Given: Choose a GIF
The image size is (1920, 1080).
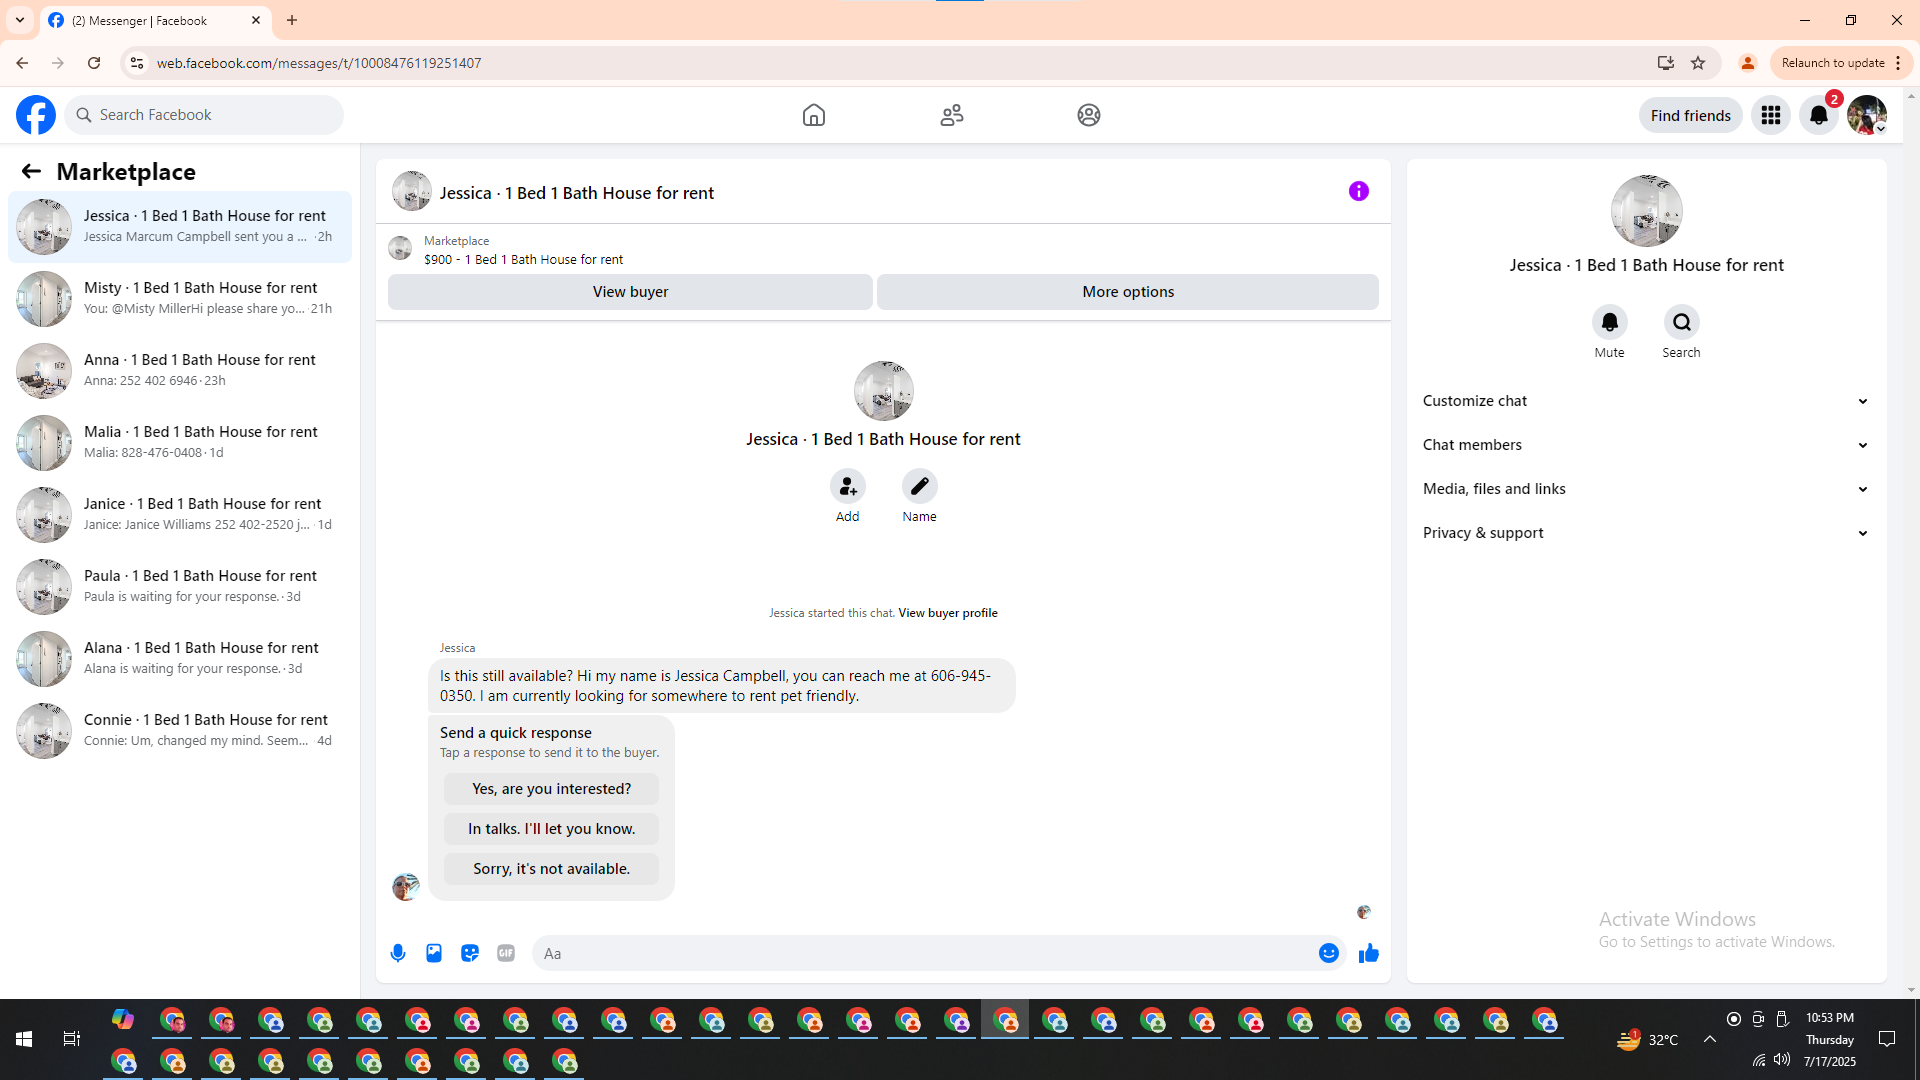Looking at the screenshot, I should point(506,953).
